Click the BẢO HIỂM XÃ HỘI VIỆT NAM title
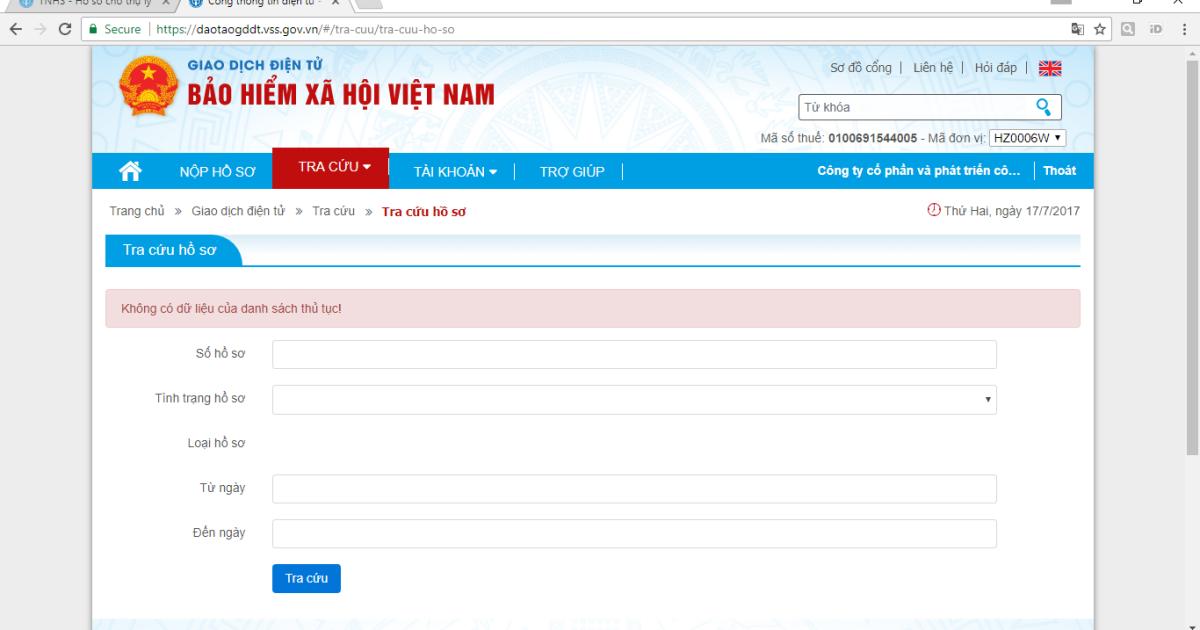The image size is (1200, 630). click(x=341, y=96)
